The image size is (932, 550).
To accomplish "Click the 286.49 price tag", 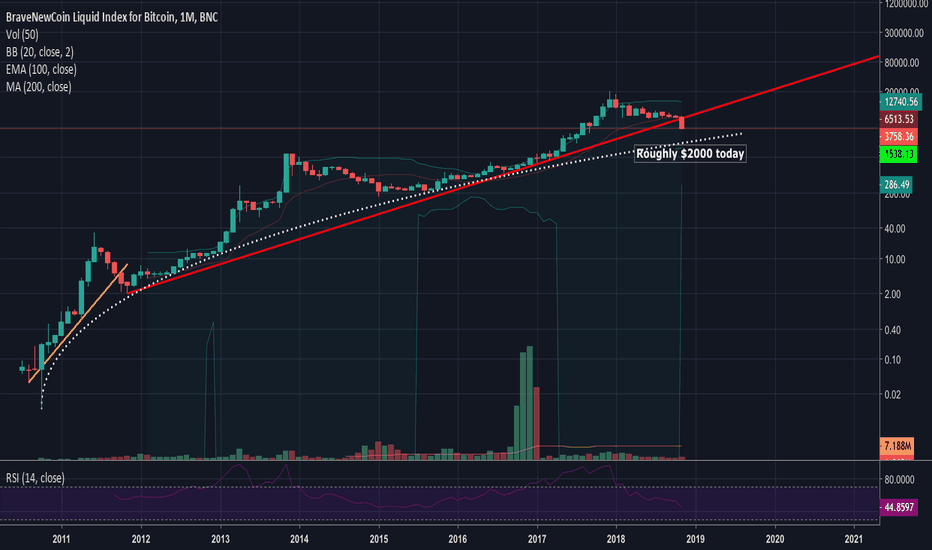I will coord(896,185).
